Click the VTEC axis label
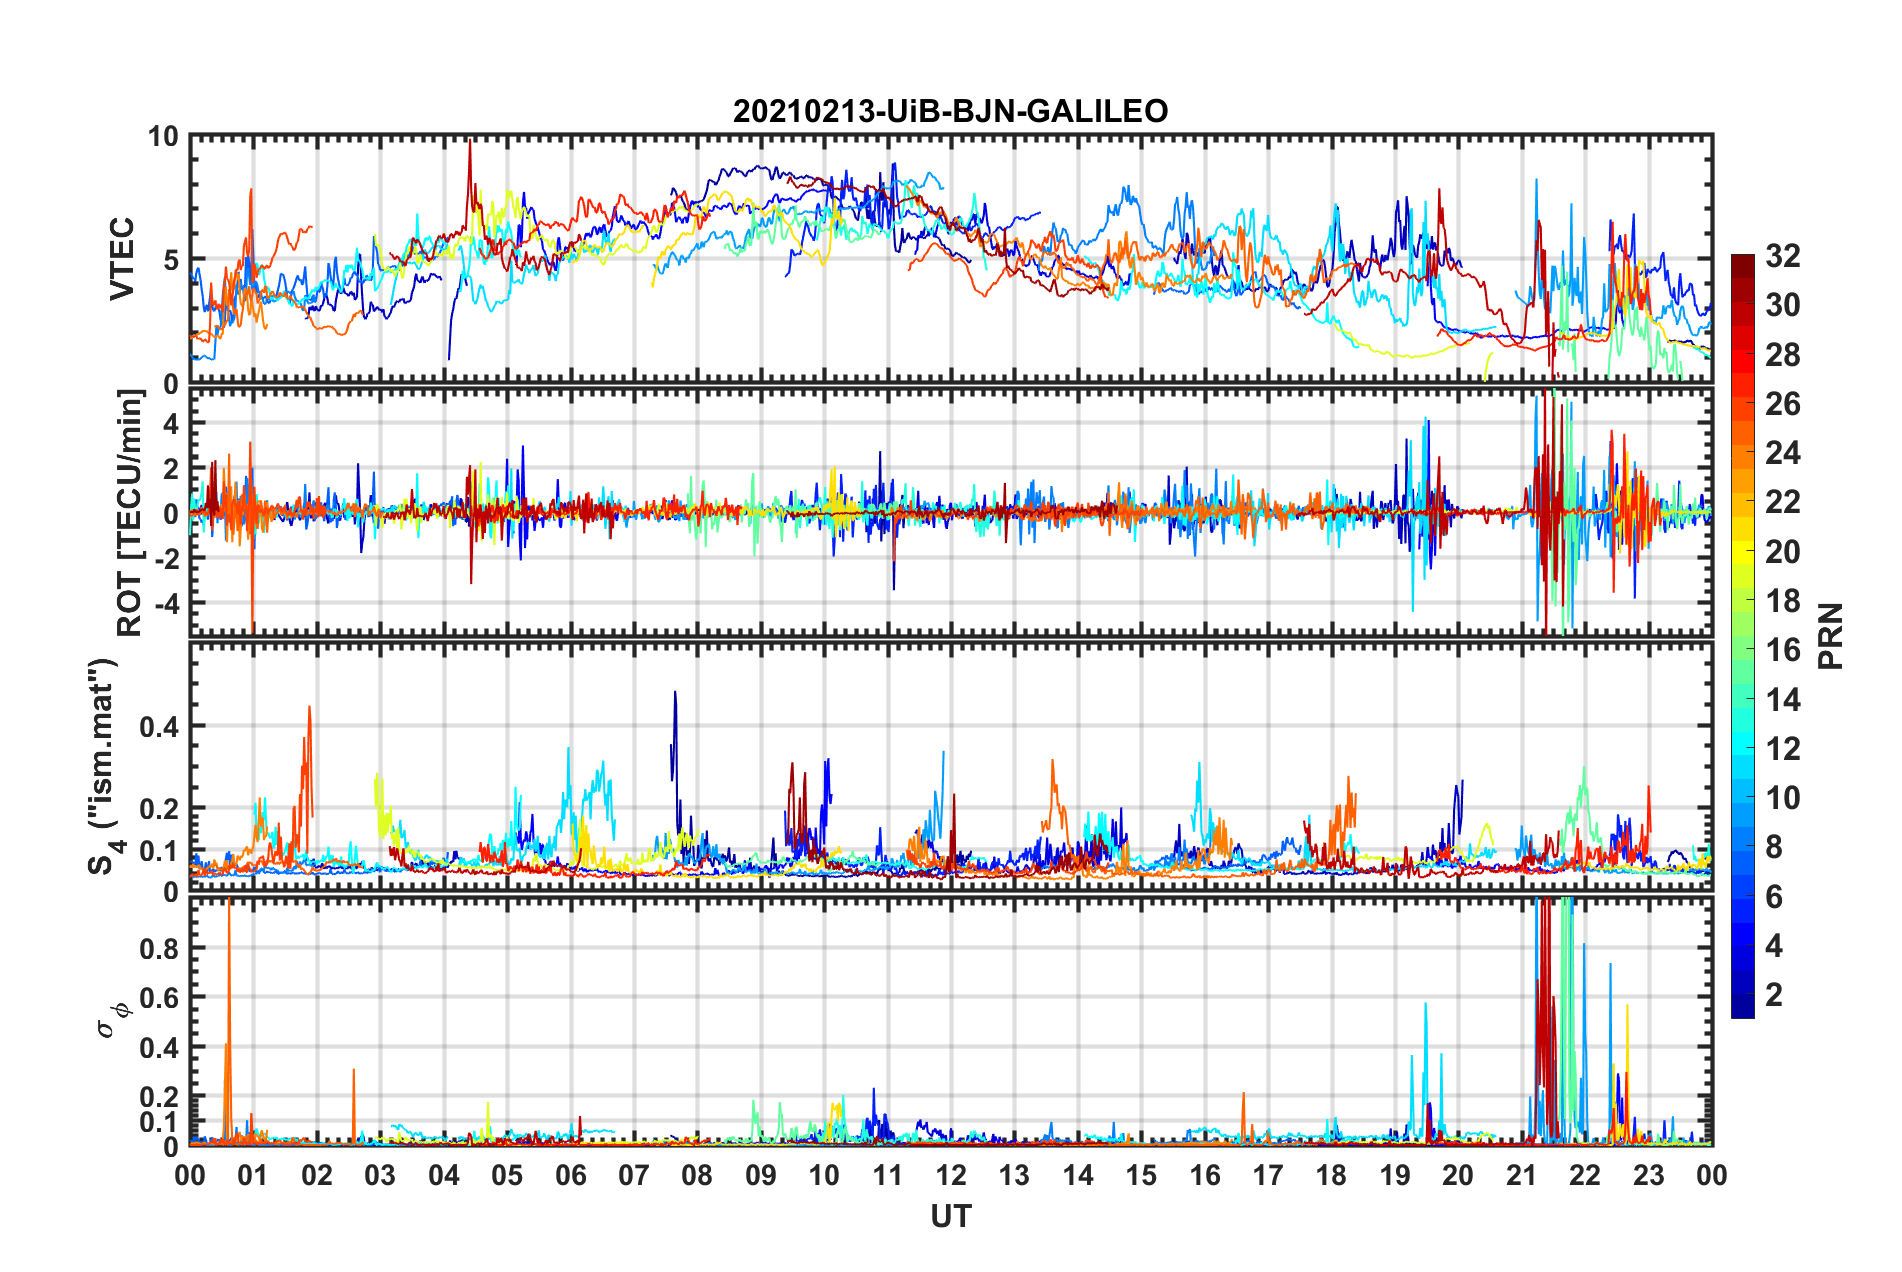 point(122,259)
